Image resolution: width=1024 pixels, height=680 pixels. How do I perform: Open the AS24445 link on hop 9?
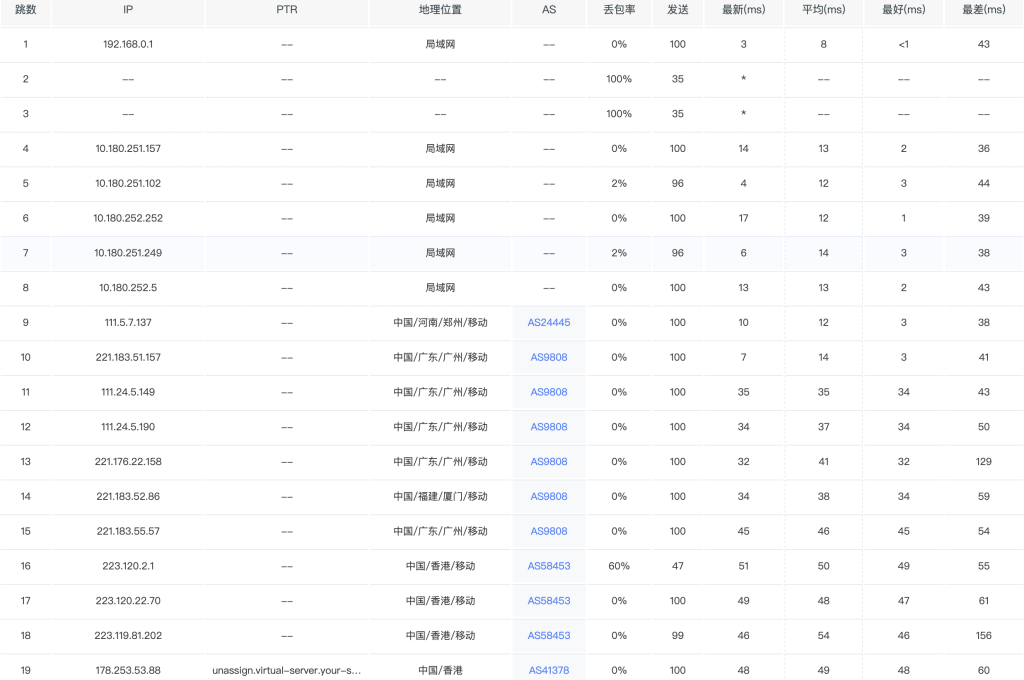pyautogui.click(x=547, y=322)
